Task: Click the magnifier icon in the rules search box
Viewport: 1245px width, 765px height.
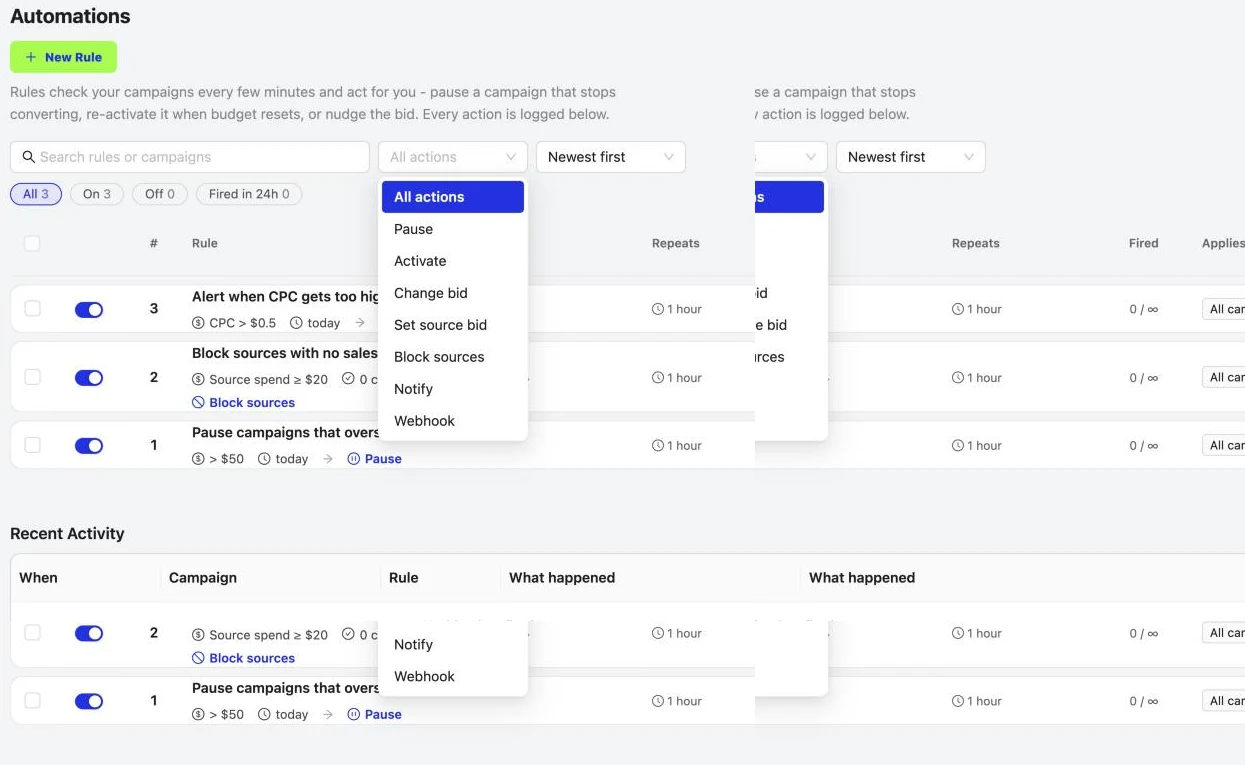Action: tap(29, 157)
